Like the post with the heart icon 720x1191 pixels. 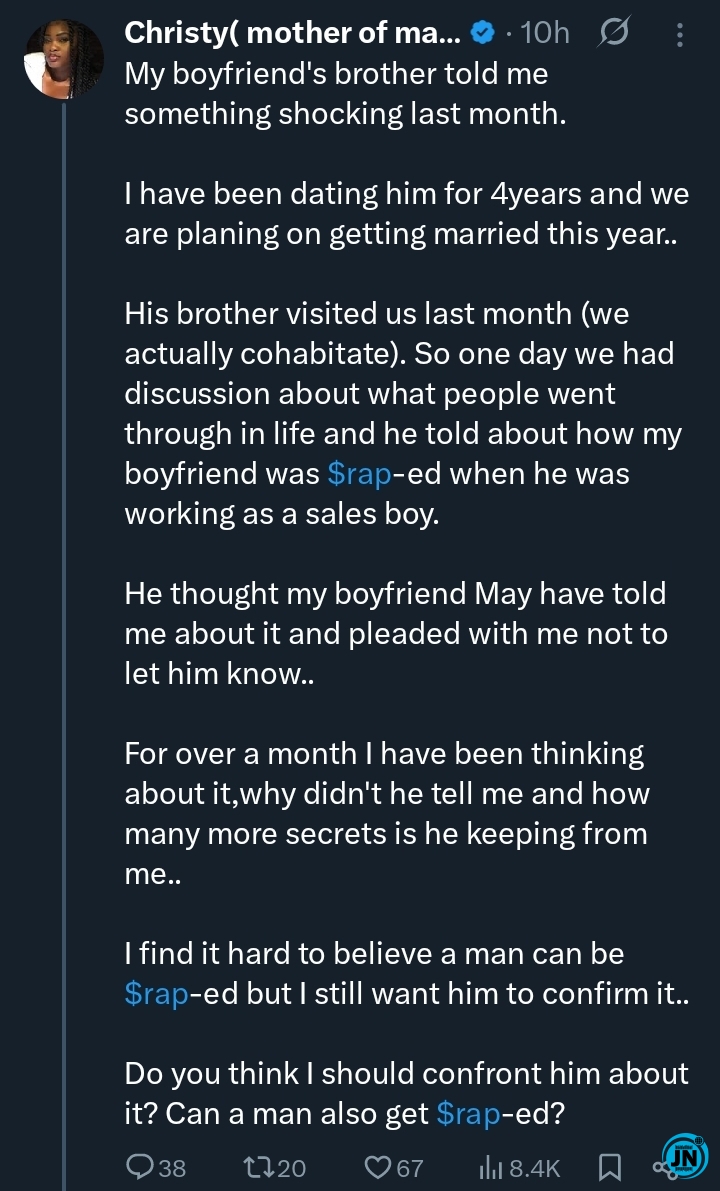coord(378,1167)
